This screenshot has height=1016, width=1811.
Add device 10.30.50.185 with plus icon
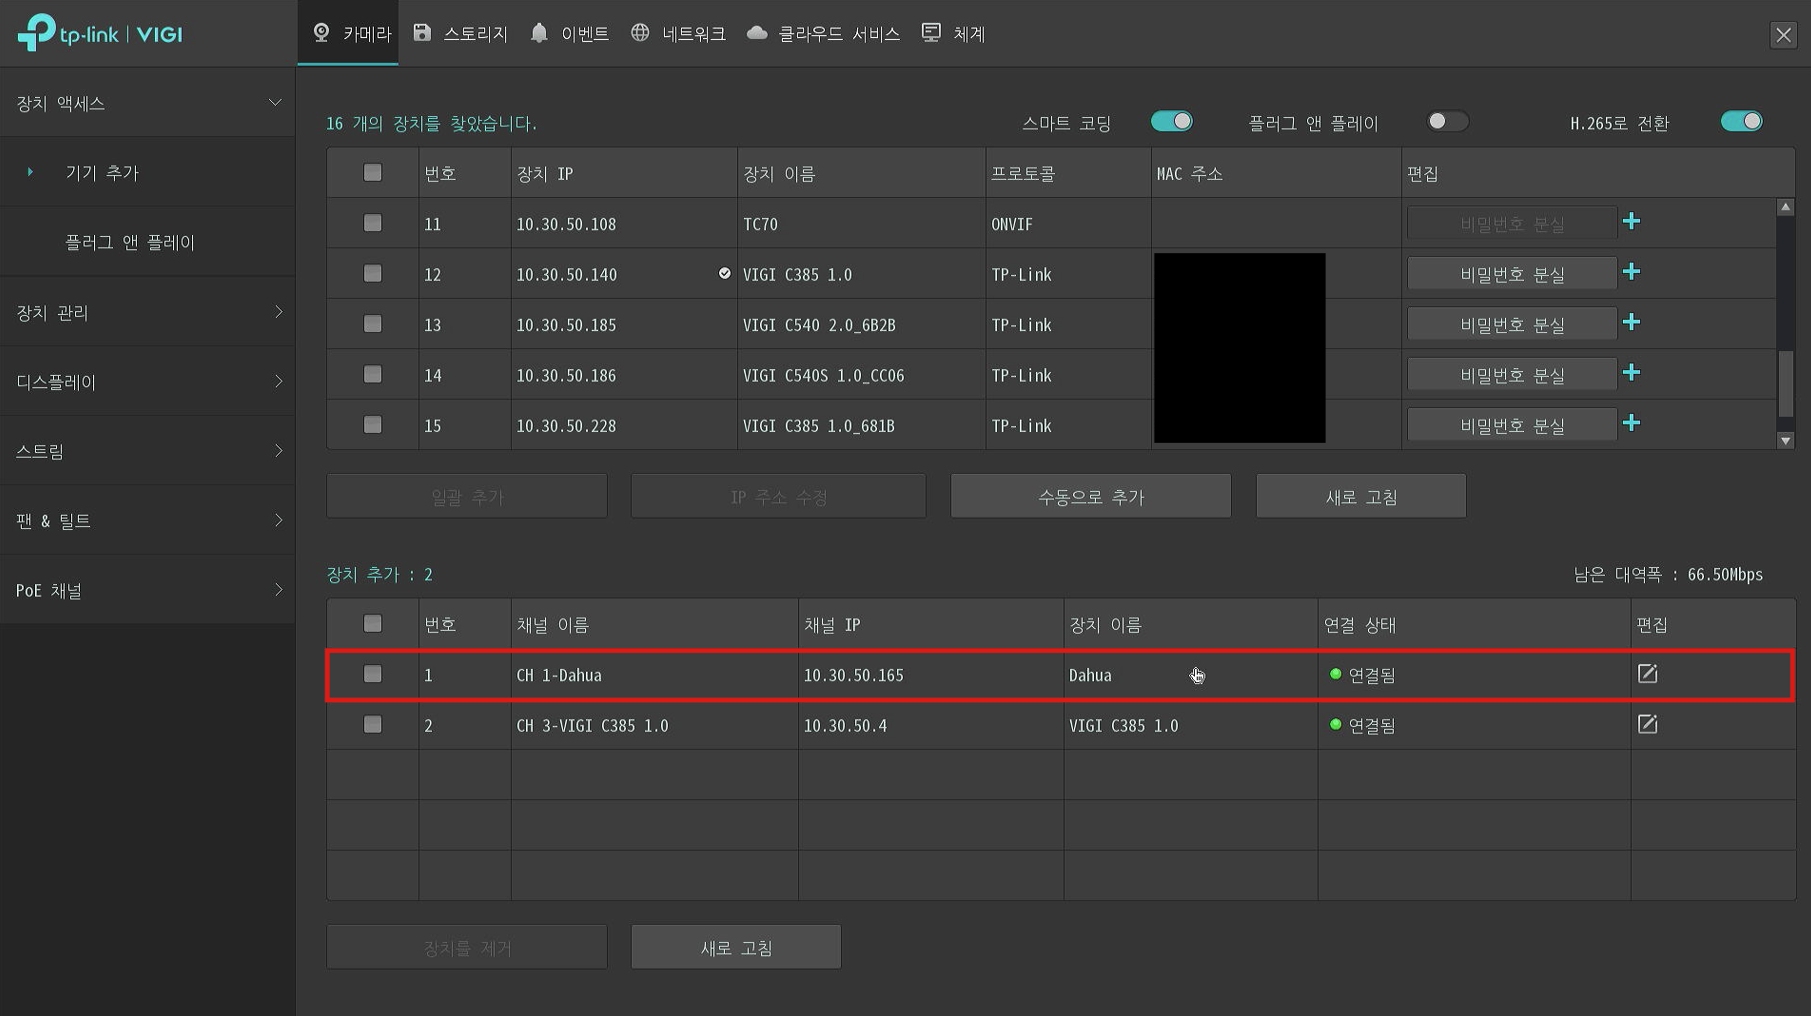coord(1631,322)
